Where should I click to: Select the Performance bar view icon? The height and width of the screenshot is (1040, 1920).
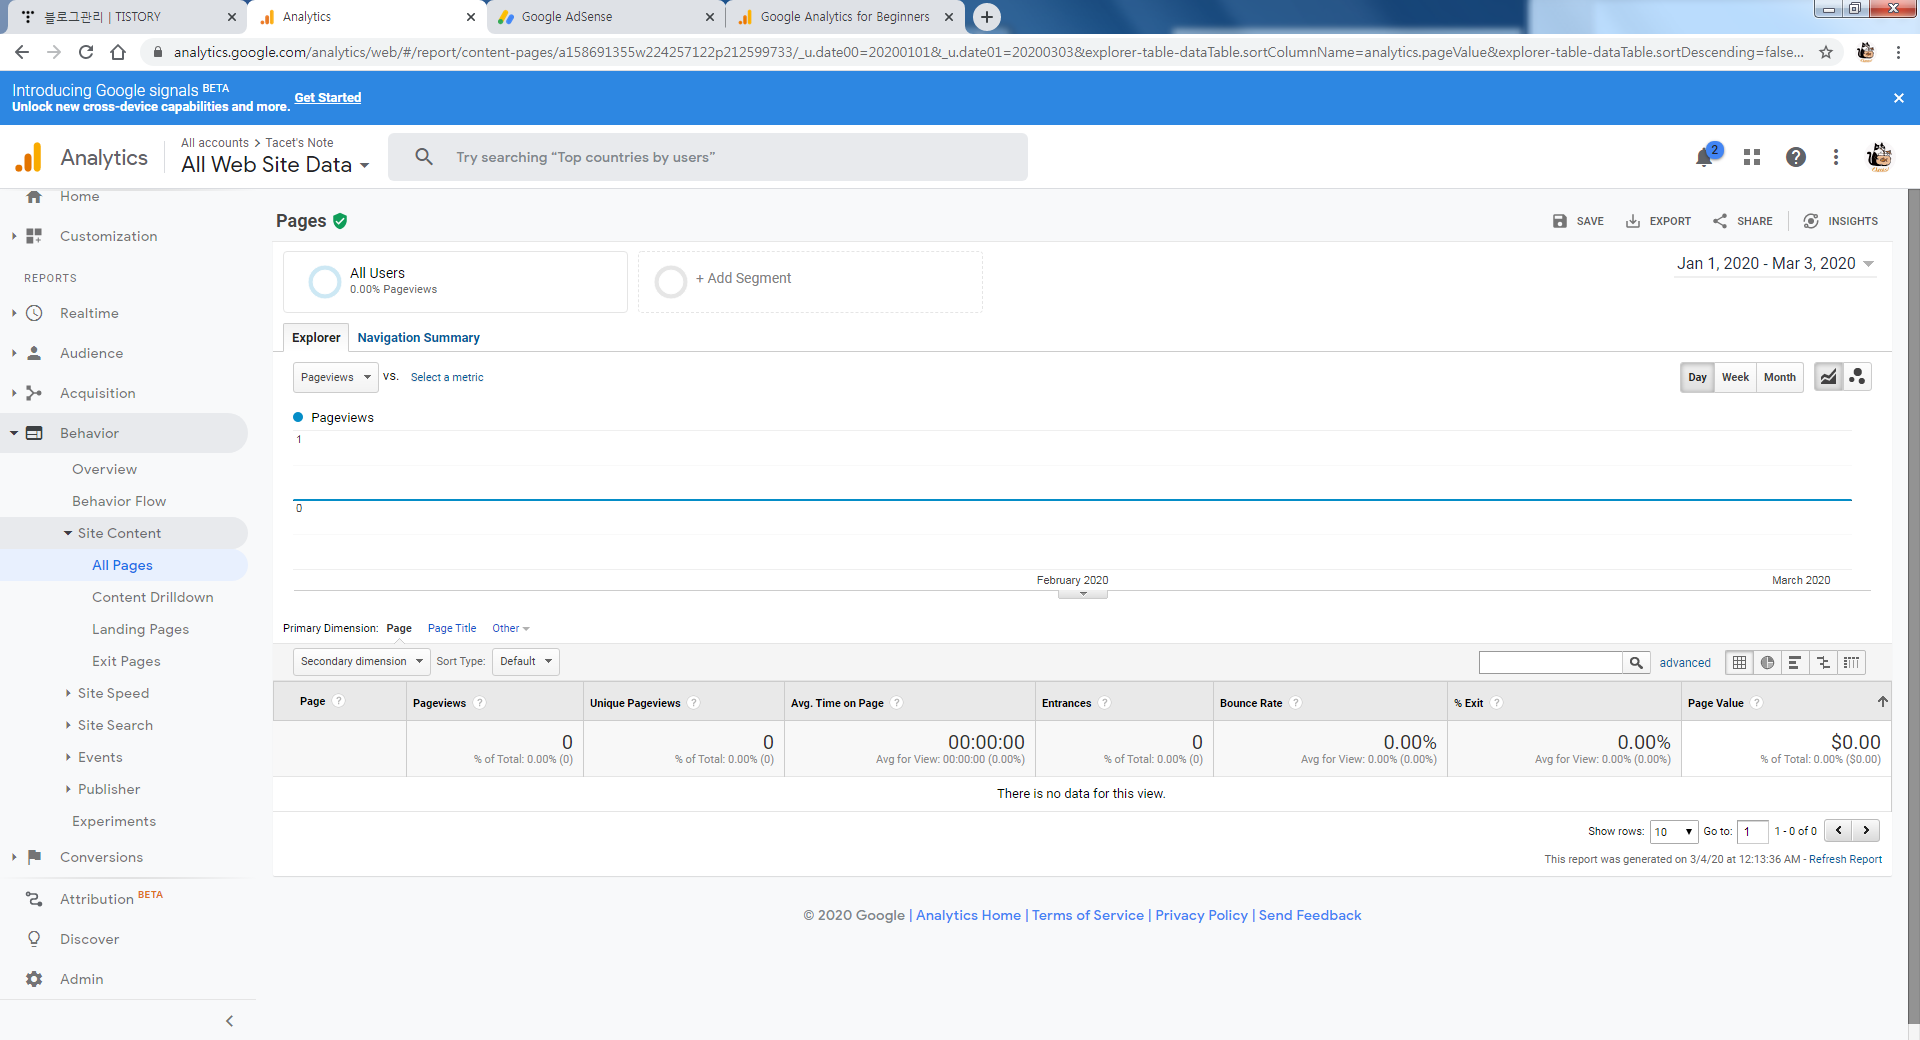tap(1796, 662)
